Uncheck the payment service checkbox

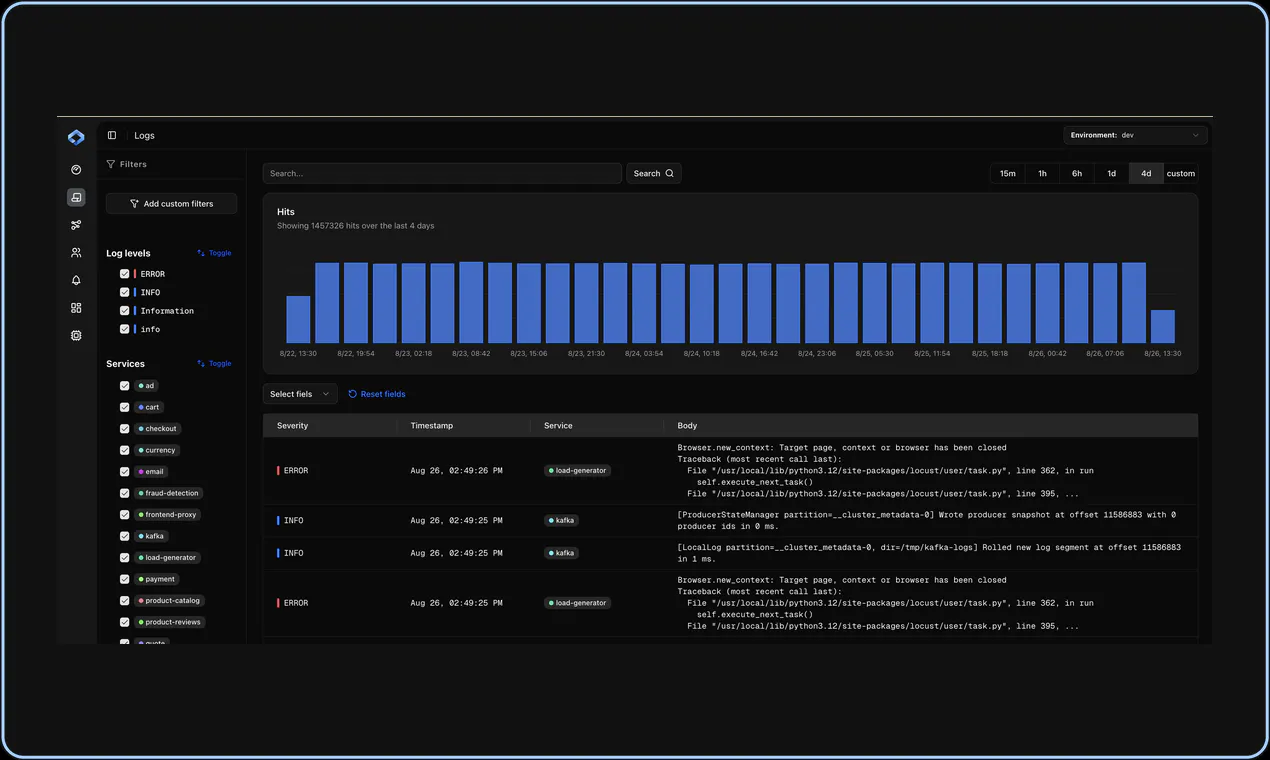(124, 579)
